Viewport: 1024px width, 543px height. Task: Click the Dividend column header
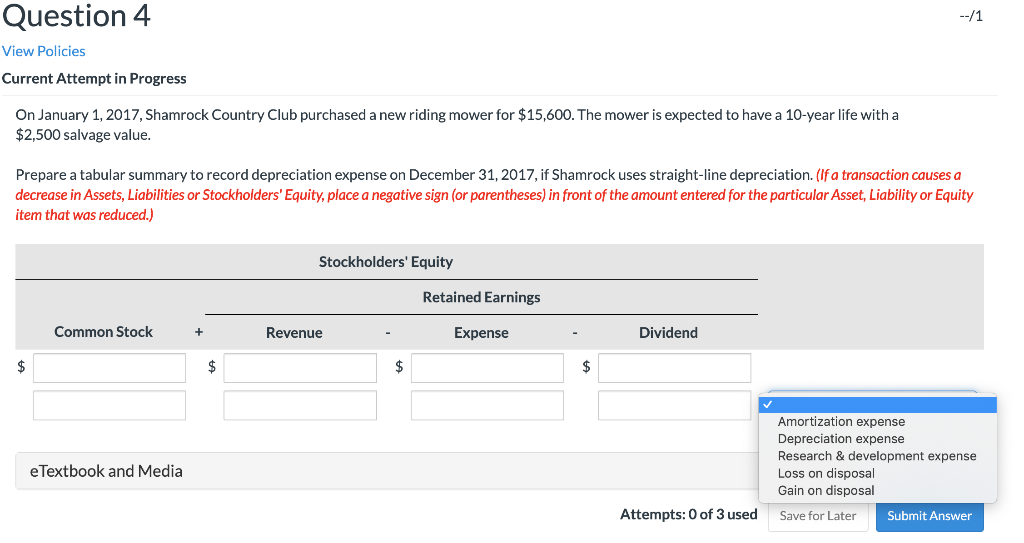coord(668,333)
